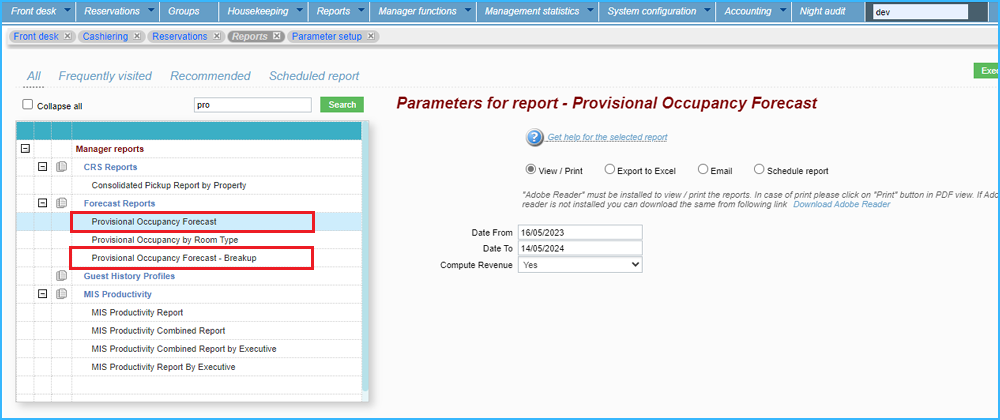Collapse the Manager reports tree node

tap(25, 149)
